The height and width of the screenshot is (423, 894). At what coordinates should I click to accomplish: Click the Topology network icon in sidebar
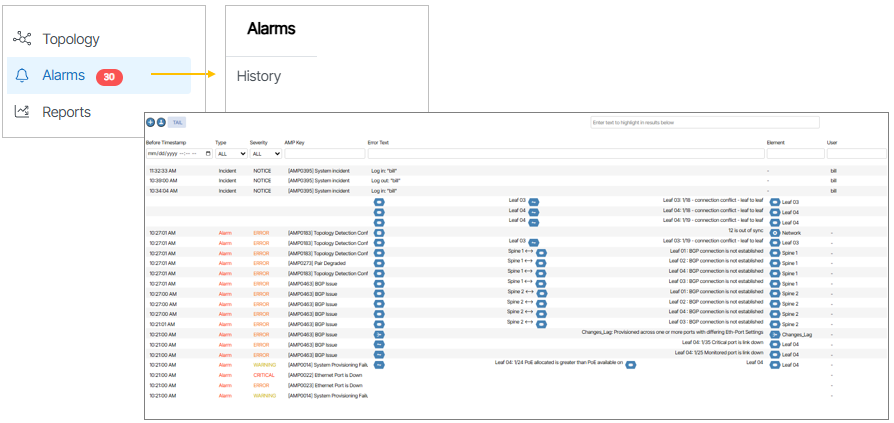coord(22,39)
